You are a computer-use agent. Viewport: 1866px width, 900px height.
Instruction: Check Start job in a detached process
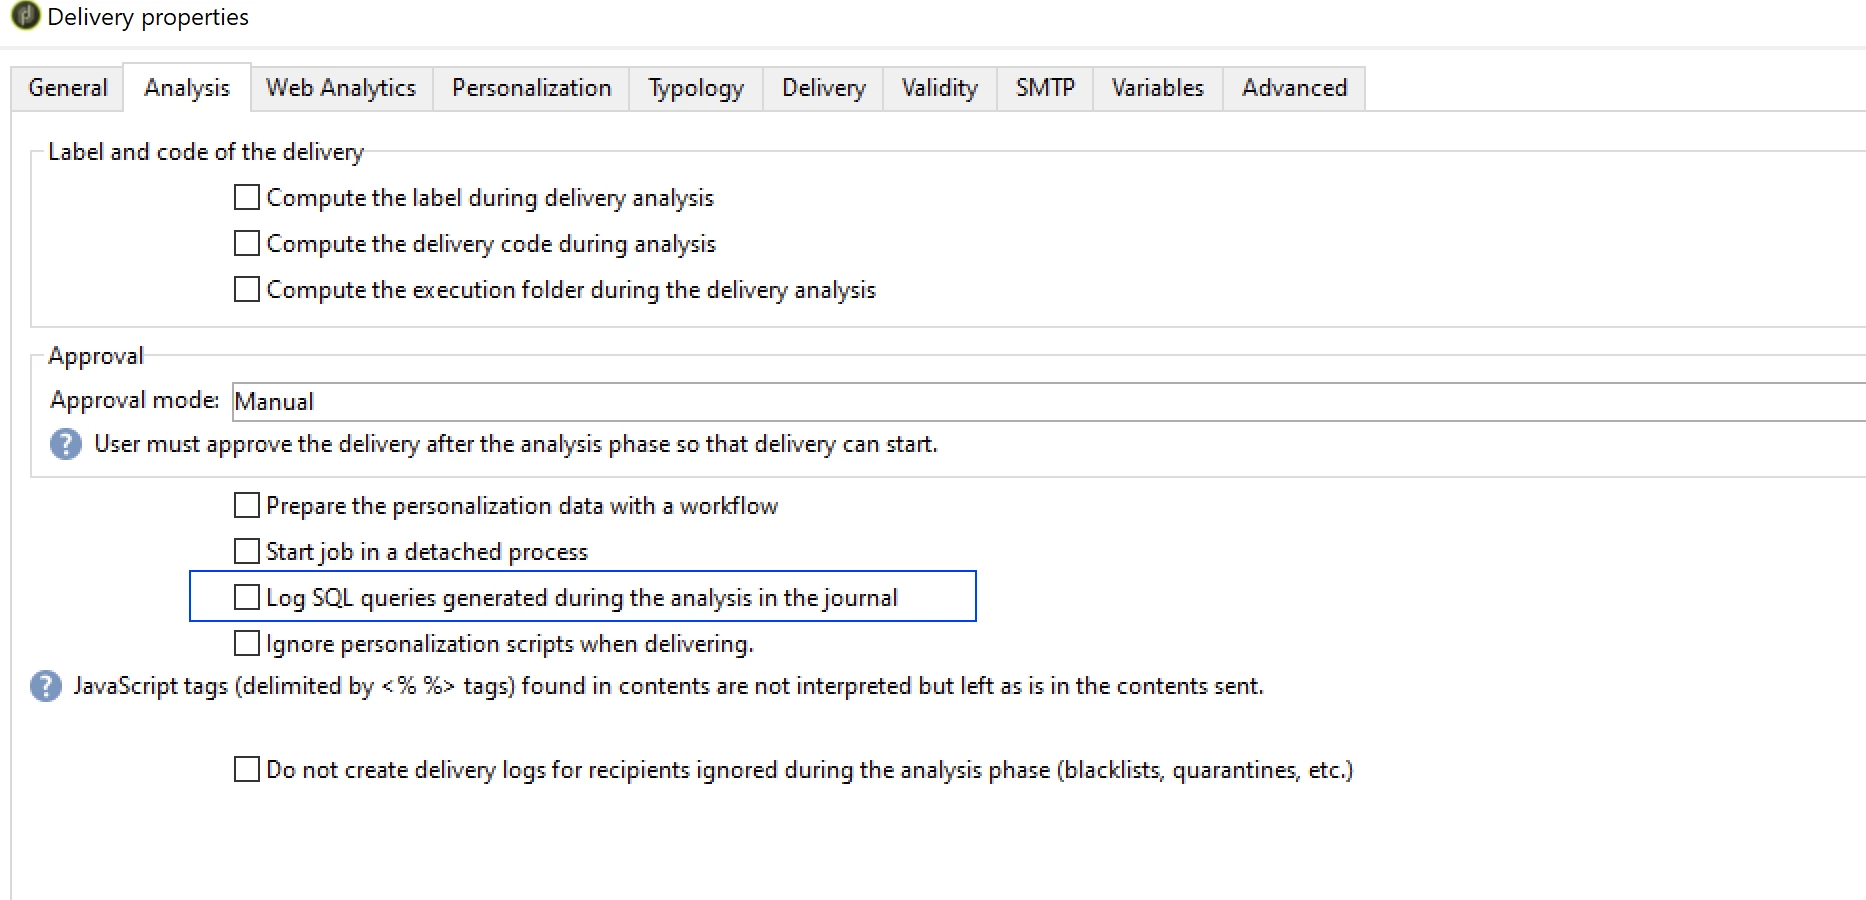click(247, 552)
